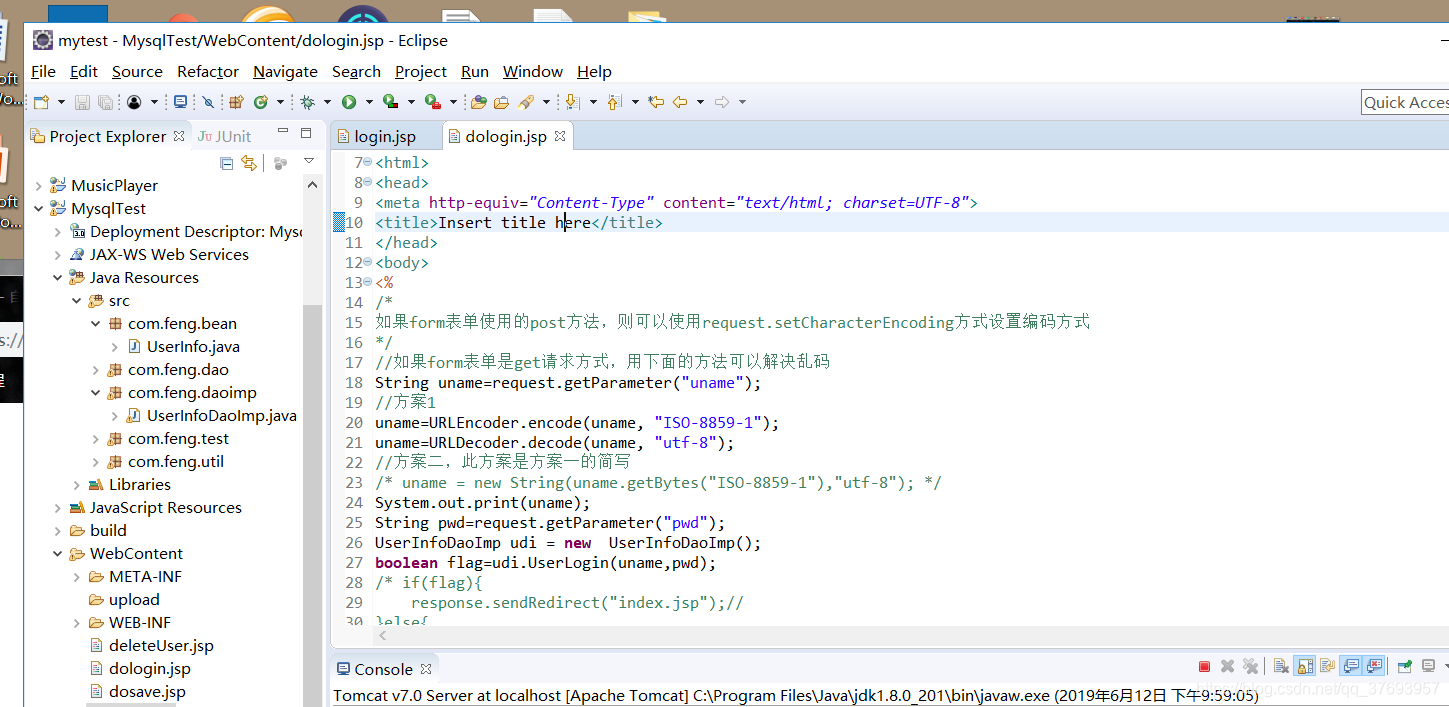Click the Open Type toolbar icon
Viewport: 1449px width, 707px height.
pos(478,102)
